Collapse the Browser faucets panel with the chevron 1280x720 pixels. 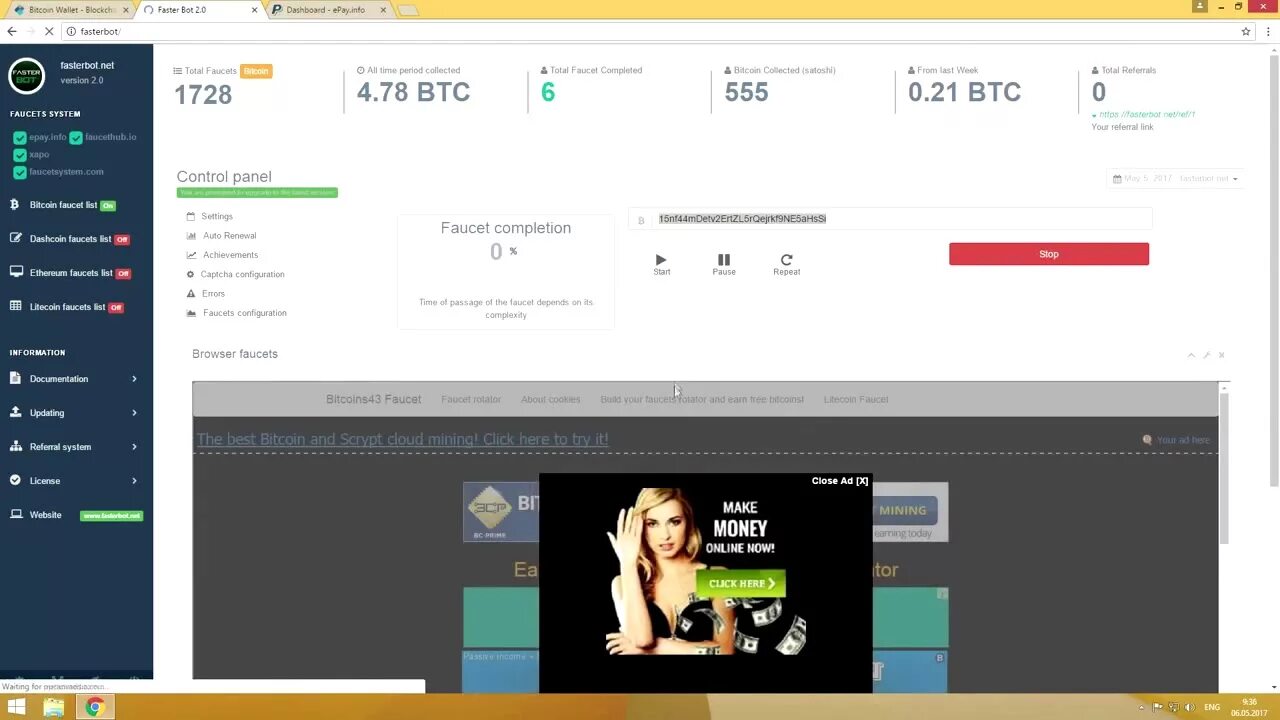coord(1191,355)
